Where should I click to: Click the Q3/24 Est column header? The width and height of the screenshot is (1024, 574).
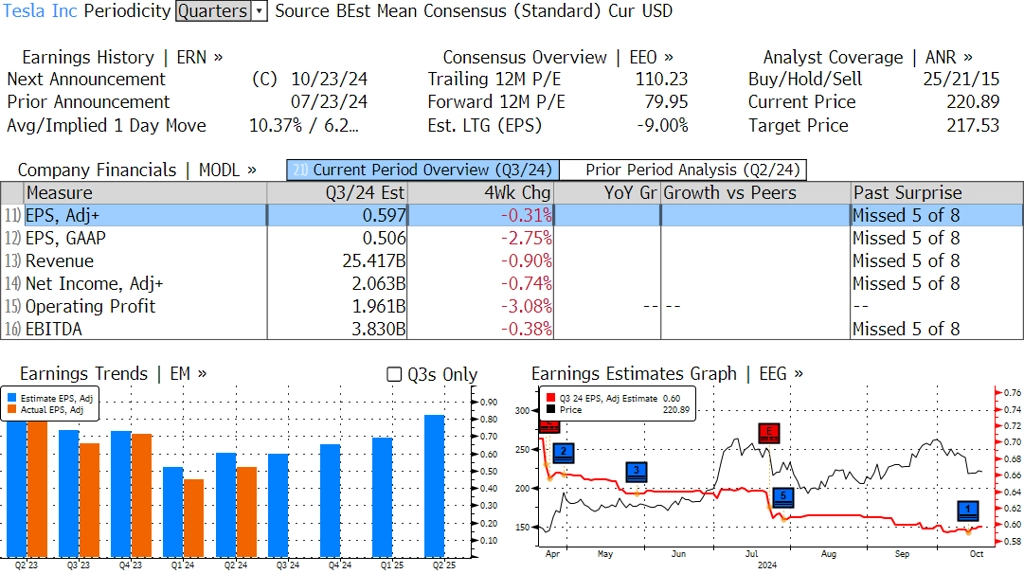pos(337,193)
